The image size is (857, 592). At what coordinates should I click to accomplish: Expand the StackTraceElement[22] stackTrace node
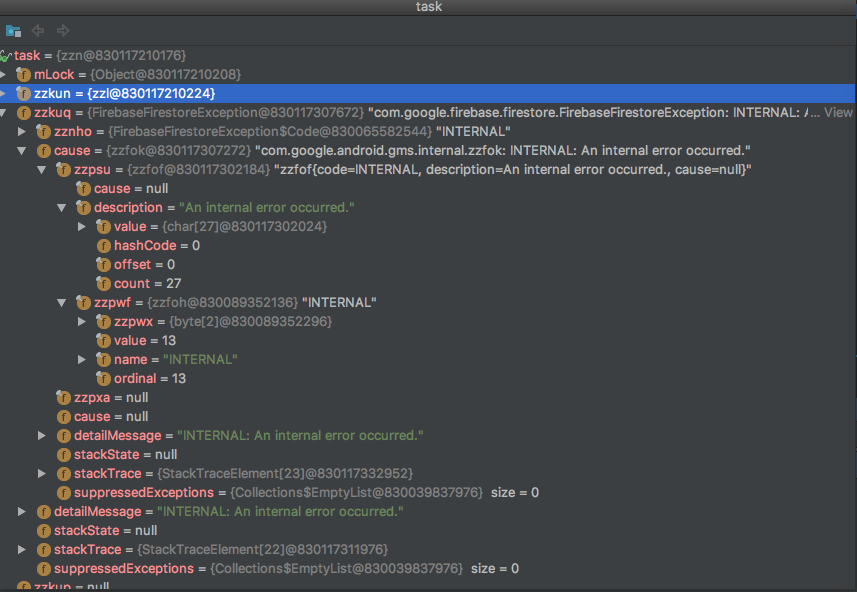tap(22, 549)
